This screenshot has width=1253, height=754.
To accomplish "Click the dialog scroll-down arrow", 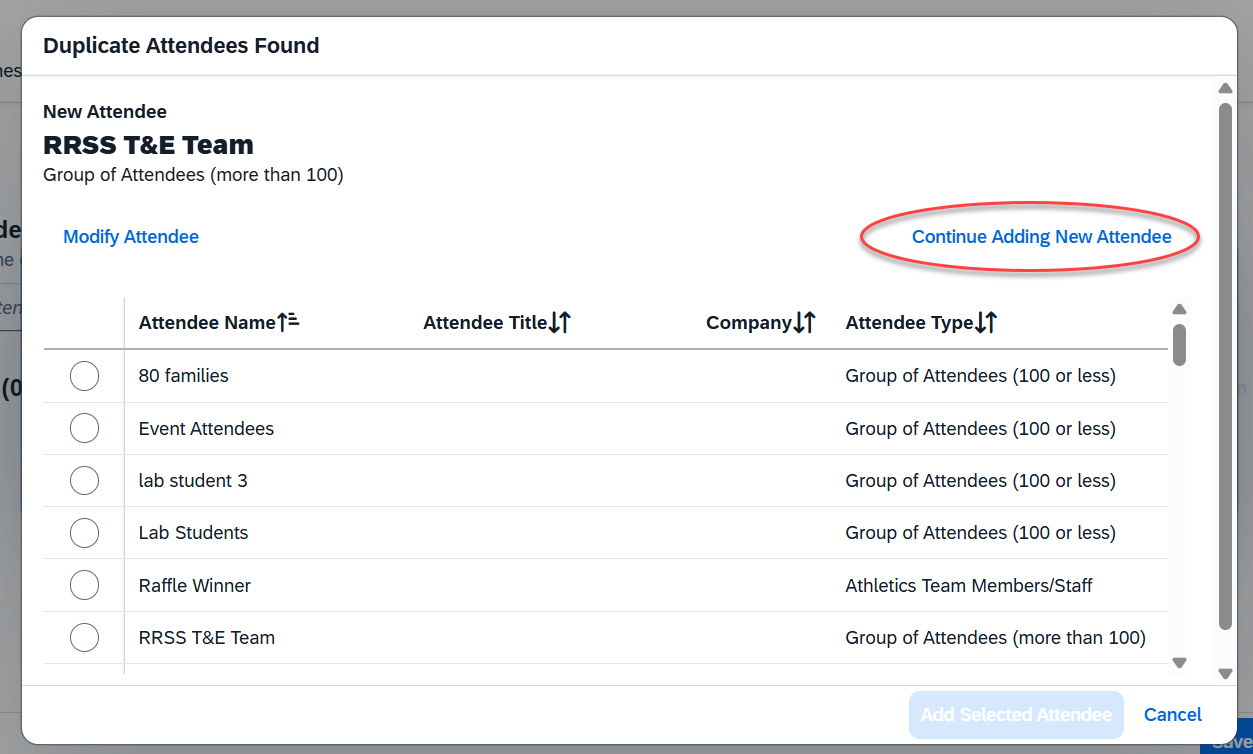I will [1225, 674].
